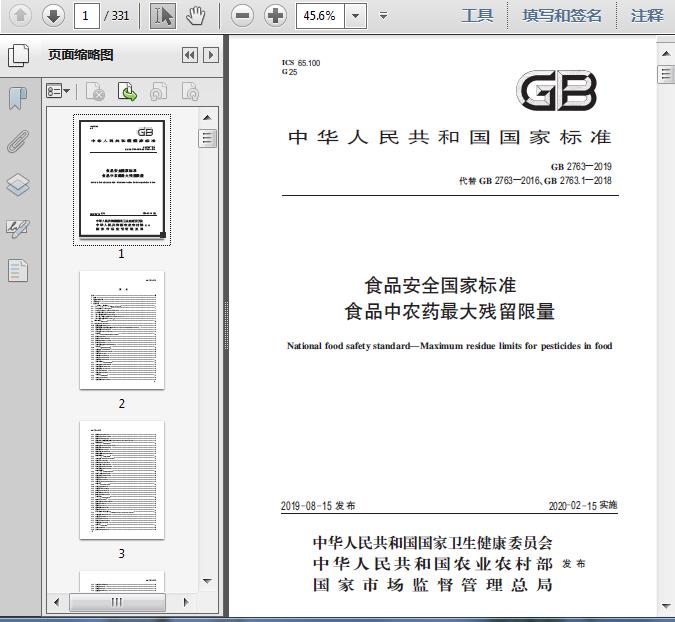Open thumbnail options menu dropdown
This screenshot has width=675, height=622.
click(58, 91)
